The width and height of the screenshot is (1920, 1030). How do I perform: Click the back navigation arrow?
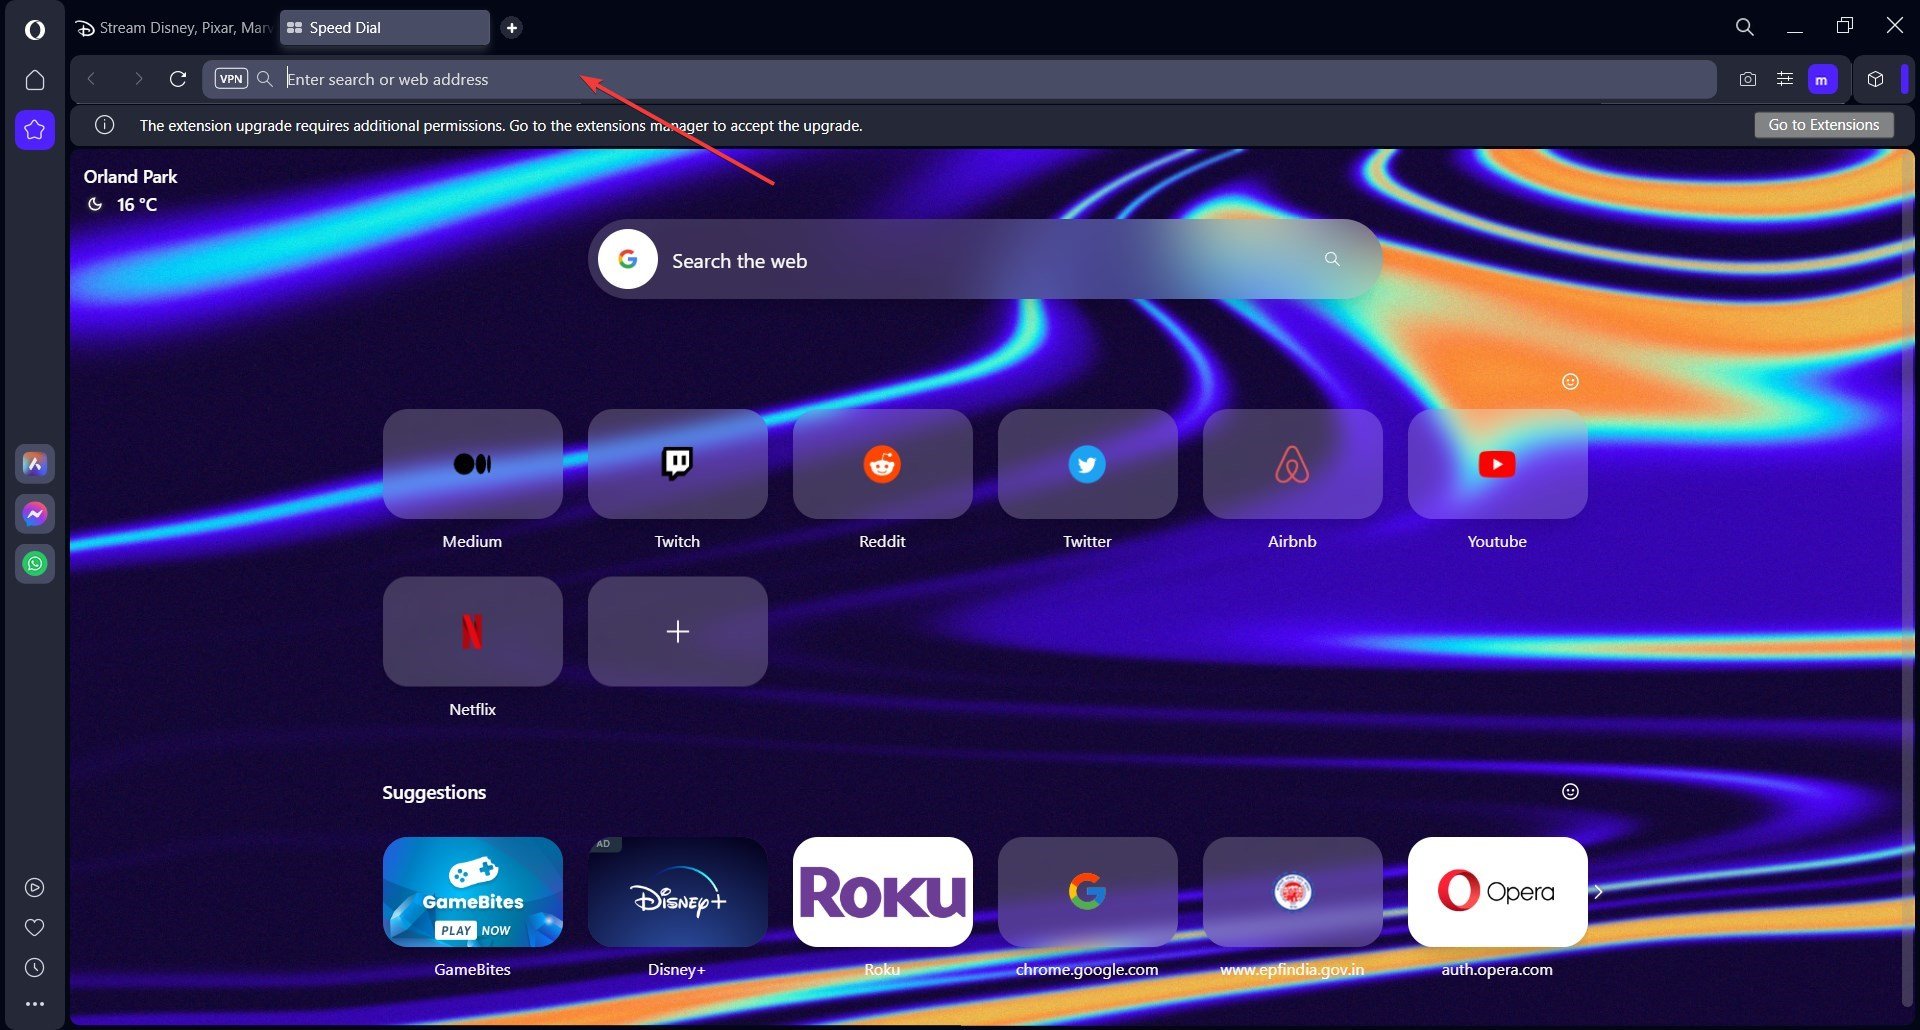(x=91, y=79)
